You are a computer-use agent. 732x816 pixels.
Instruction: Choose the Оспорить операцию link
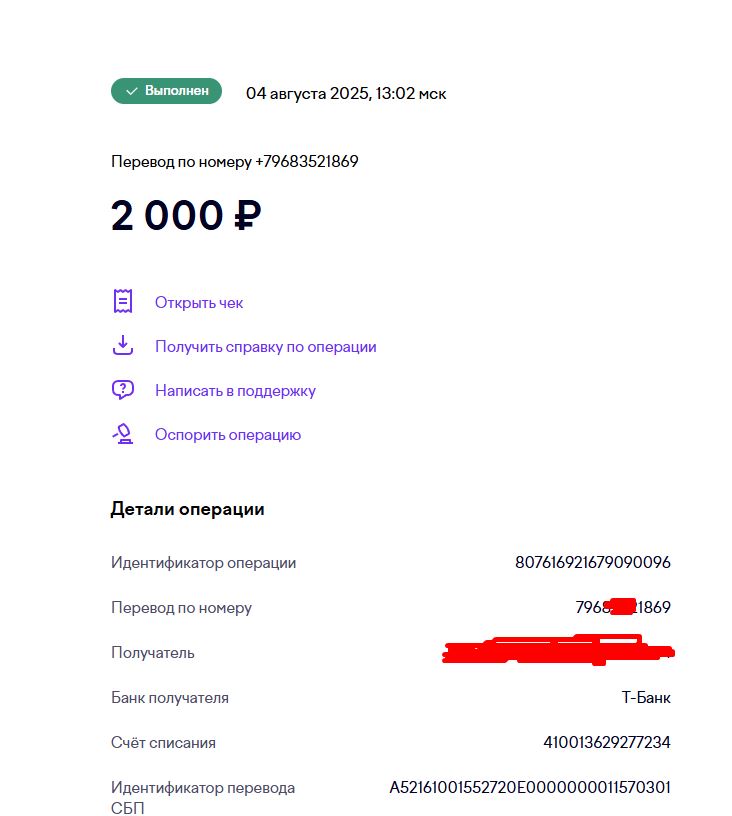[228, 434]
